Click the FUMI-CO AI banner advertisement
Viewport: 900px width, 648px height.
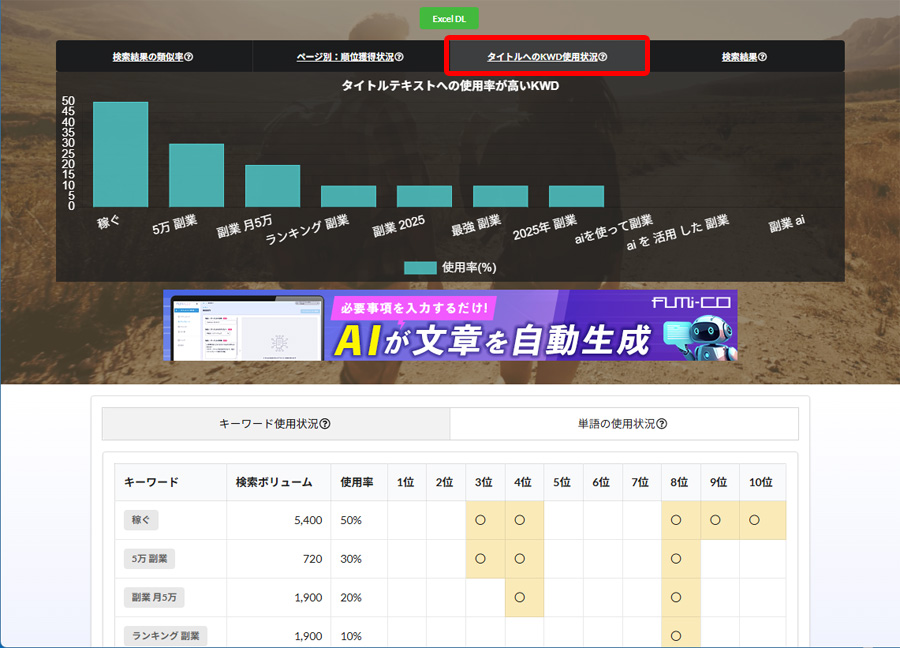450,325
